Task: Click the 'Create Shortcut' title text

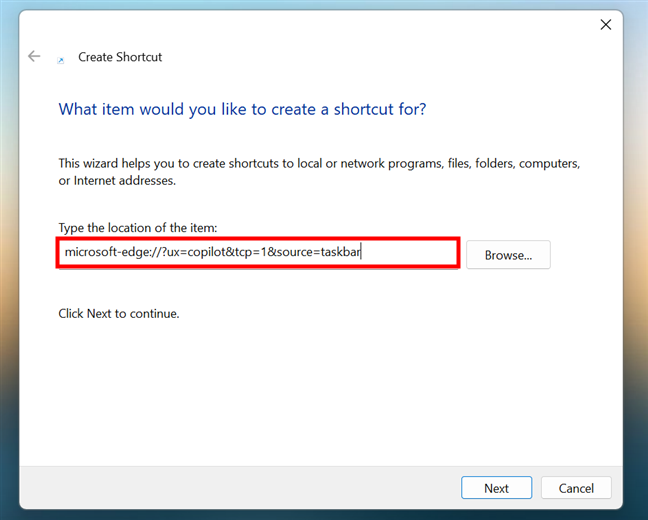Action: 120,57
